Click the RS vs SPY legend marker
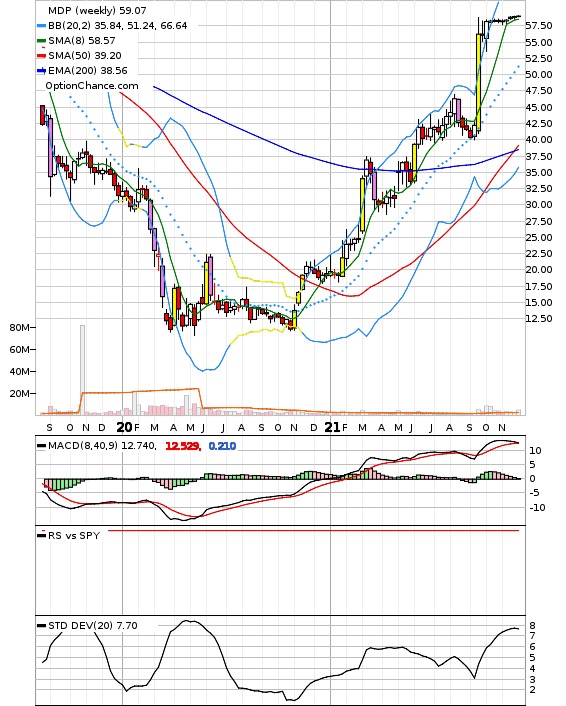Screen dimensions: 566x706 (41, 535)
